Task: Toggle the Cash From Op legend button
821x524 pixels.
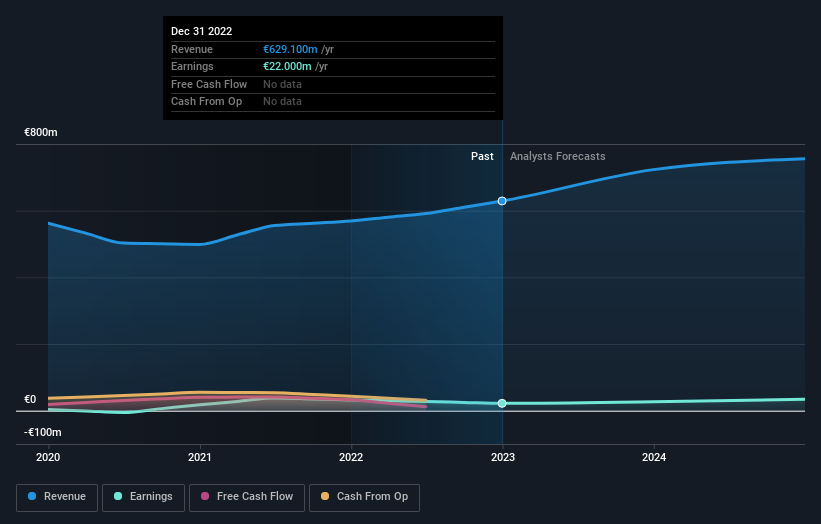Action: click(364, 497)
